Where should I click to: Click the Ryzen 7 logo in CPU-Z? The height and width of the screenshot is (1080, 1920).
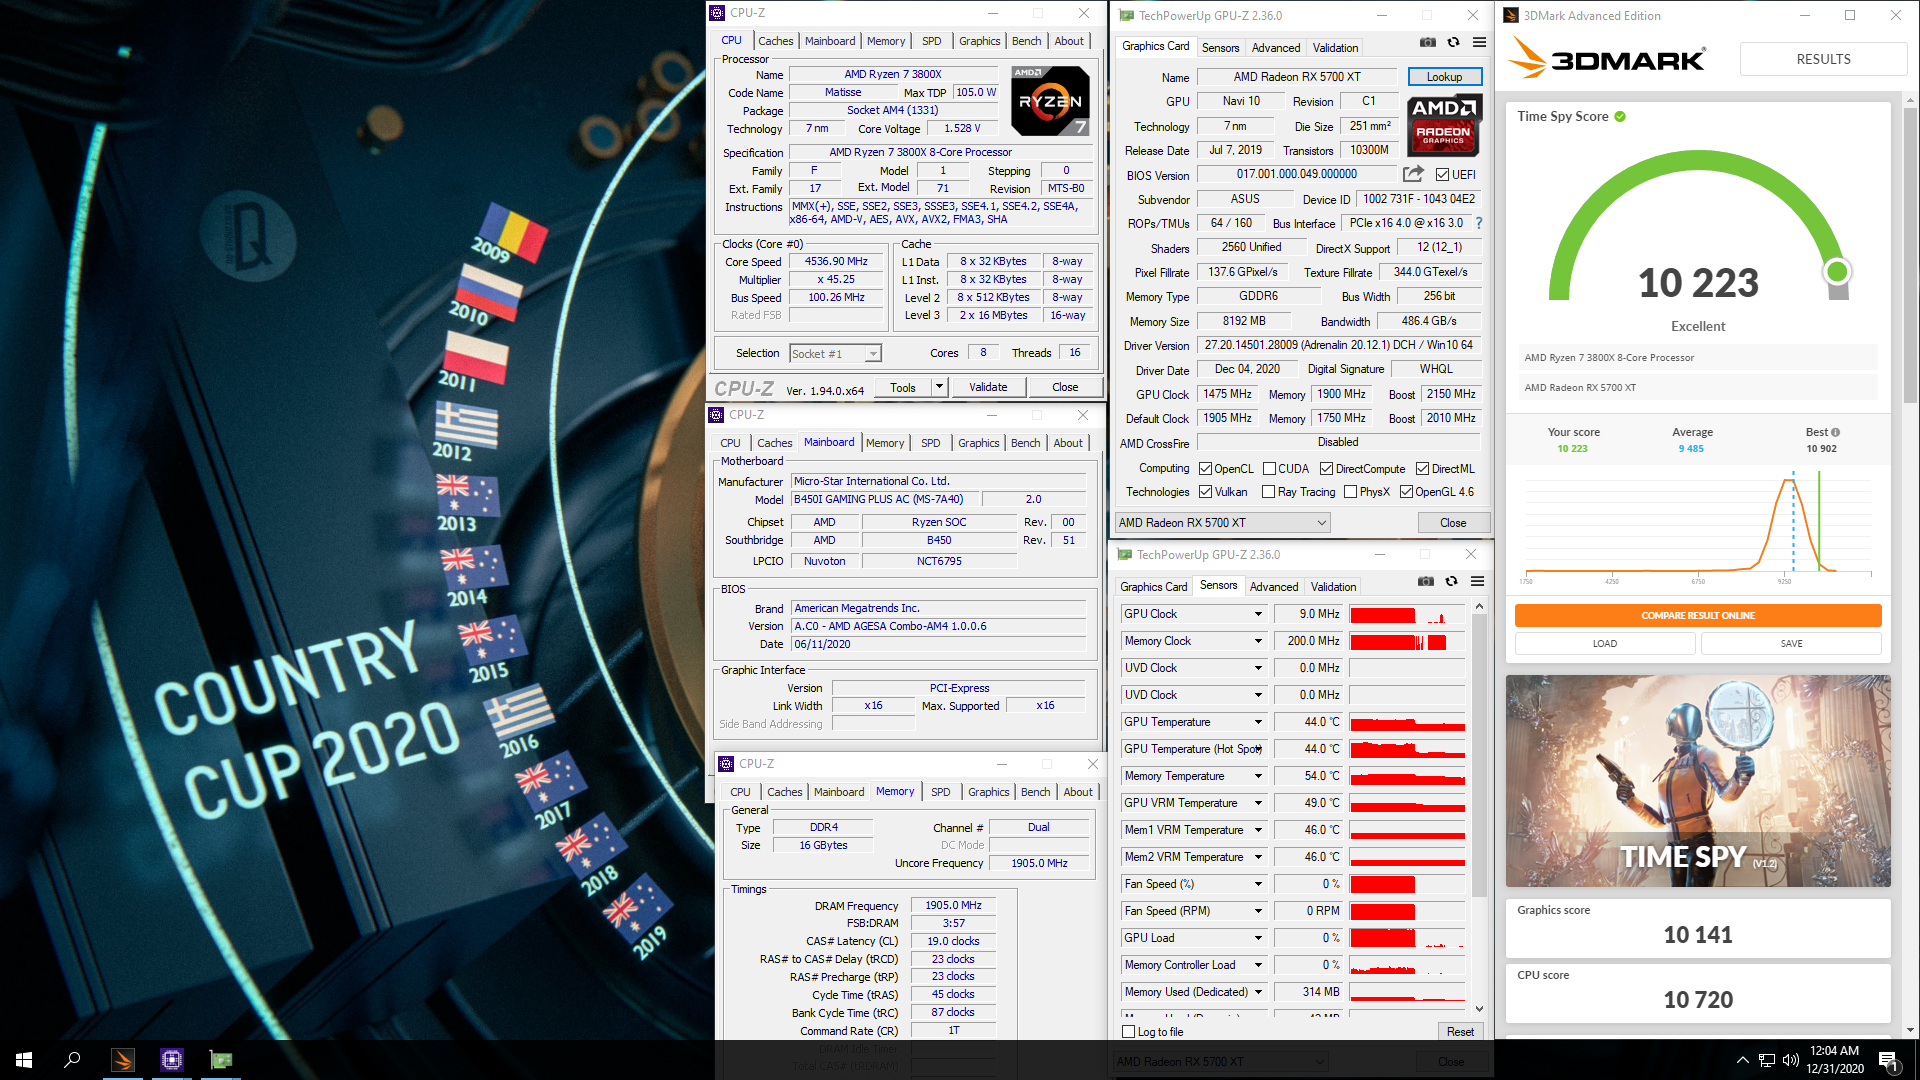[x=1050, y=101]
